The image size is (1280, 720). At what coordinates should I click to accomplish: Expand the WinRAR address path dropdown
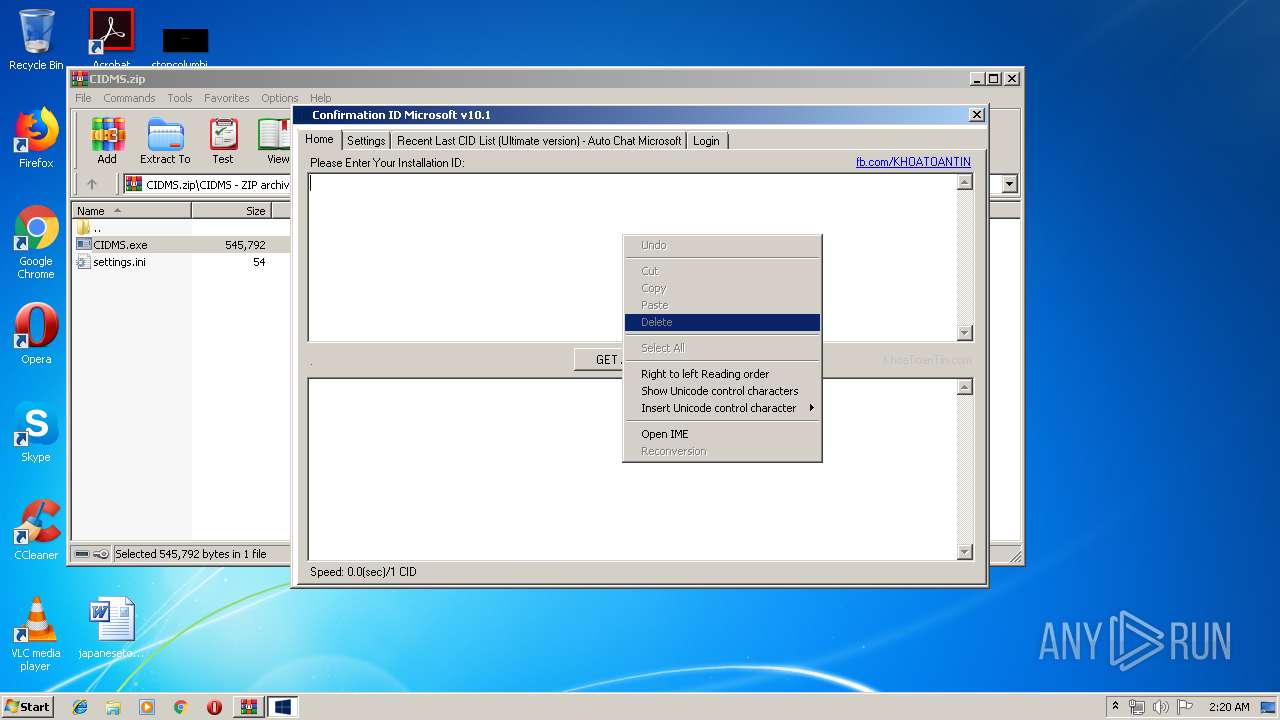(1009, 184)
